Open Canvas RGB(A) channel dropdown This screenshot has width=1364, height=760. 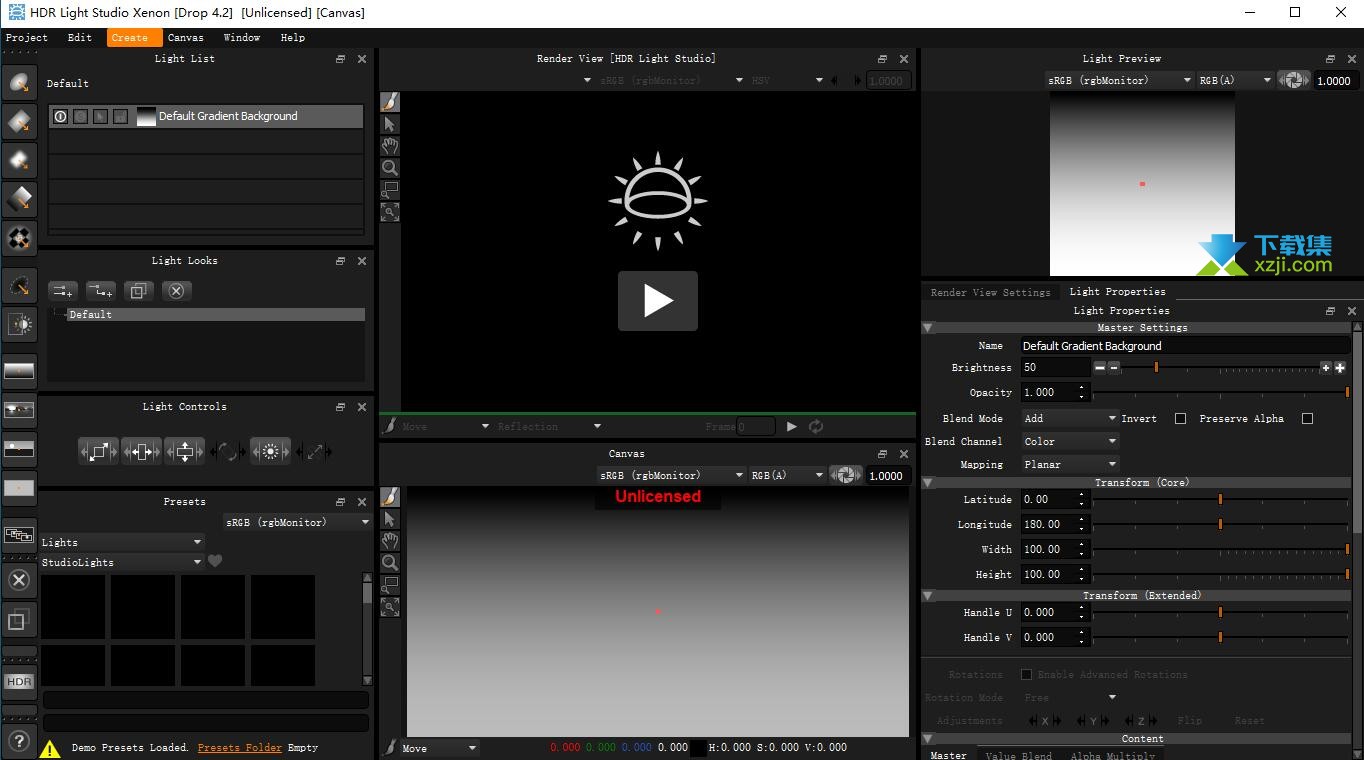tap(787, 475)
